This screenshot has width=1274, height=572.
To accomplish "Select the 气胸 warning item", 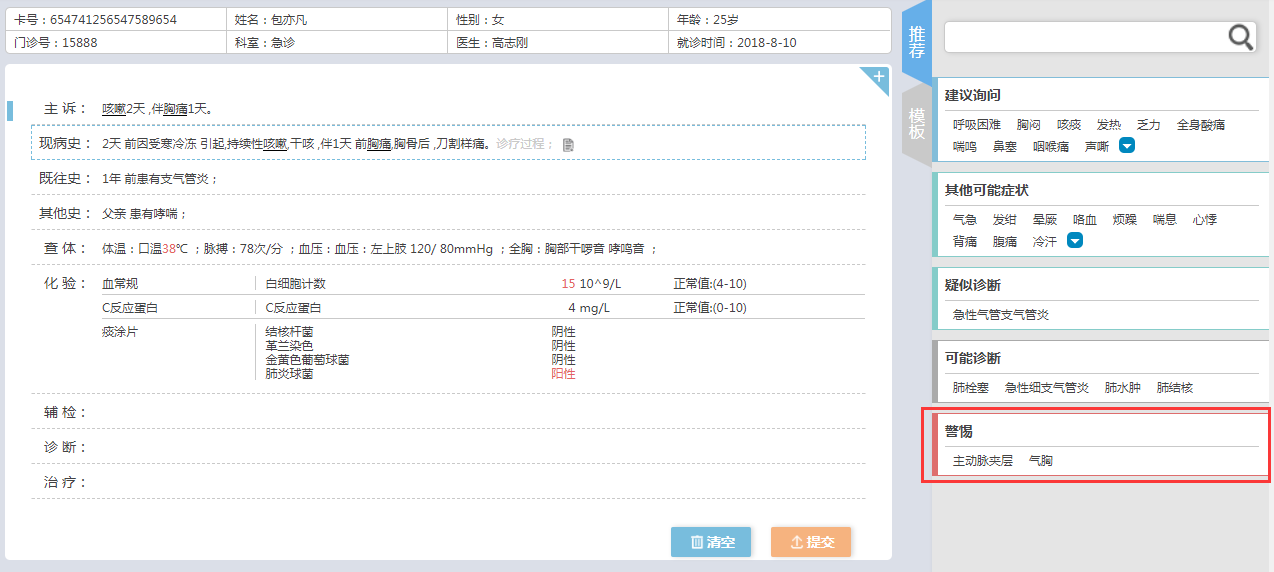I will pos(1041,461).
